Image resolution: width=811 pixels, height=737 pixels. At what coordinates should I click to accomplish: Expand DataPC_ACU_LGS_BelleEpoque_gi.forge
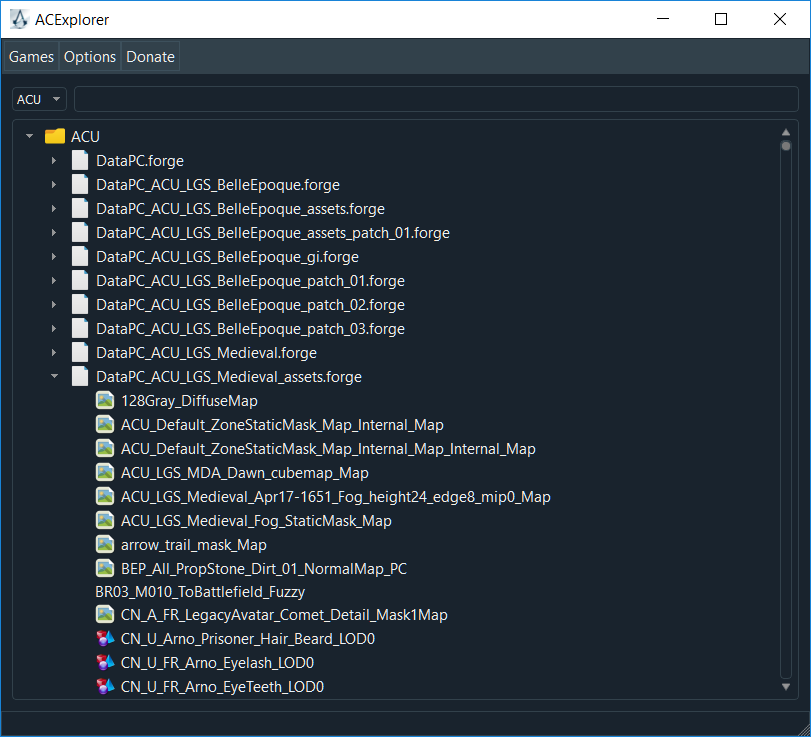pyautogui.click(x=54, y=257)
